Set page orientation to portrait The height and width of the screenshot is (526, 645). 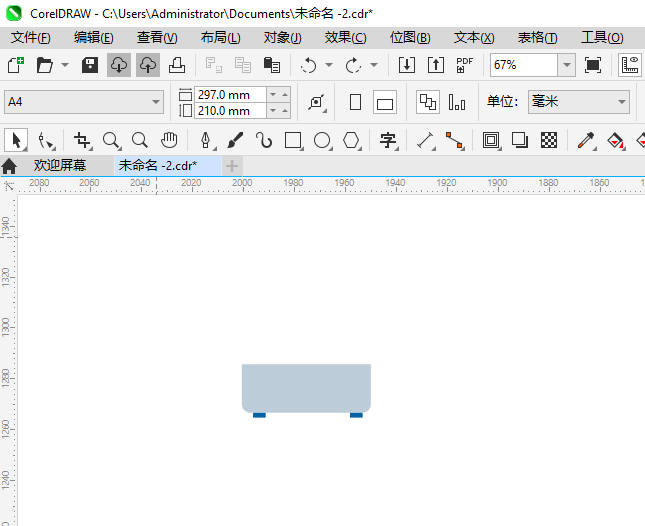355,102
